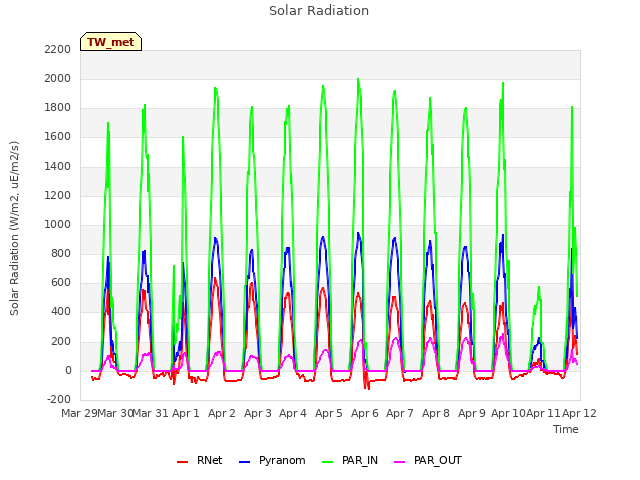Image resolution: width=640 pixels, height=480 pixels.
Task: Click the Mar 29 x-axis label
Action: (79, 413)
